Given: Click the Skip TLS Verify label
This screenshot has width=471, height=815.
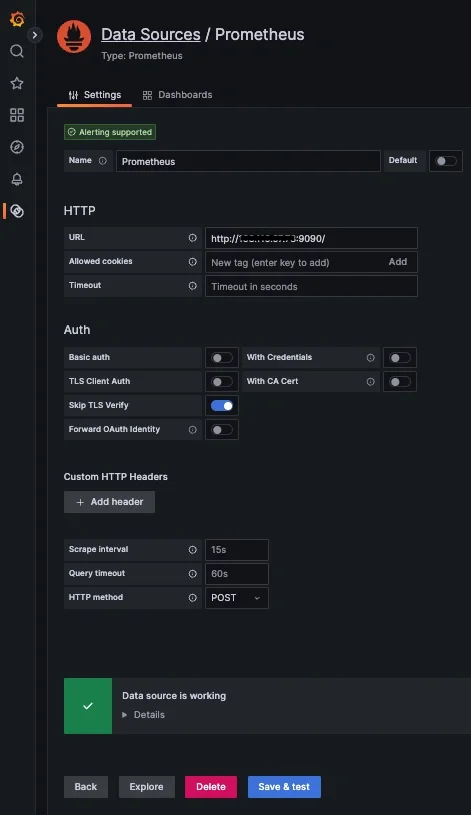Looking at the screenshot, I should tap(98, 405).
